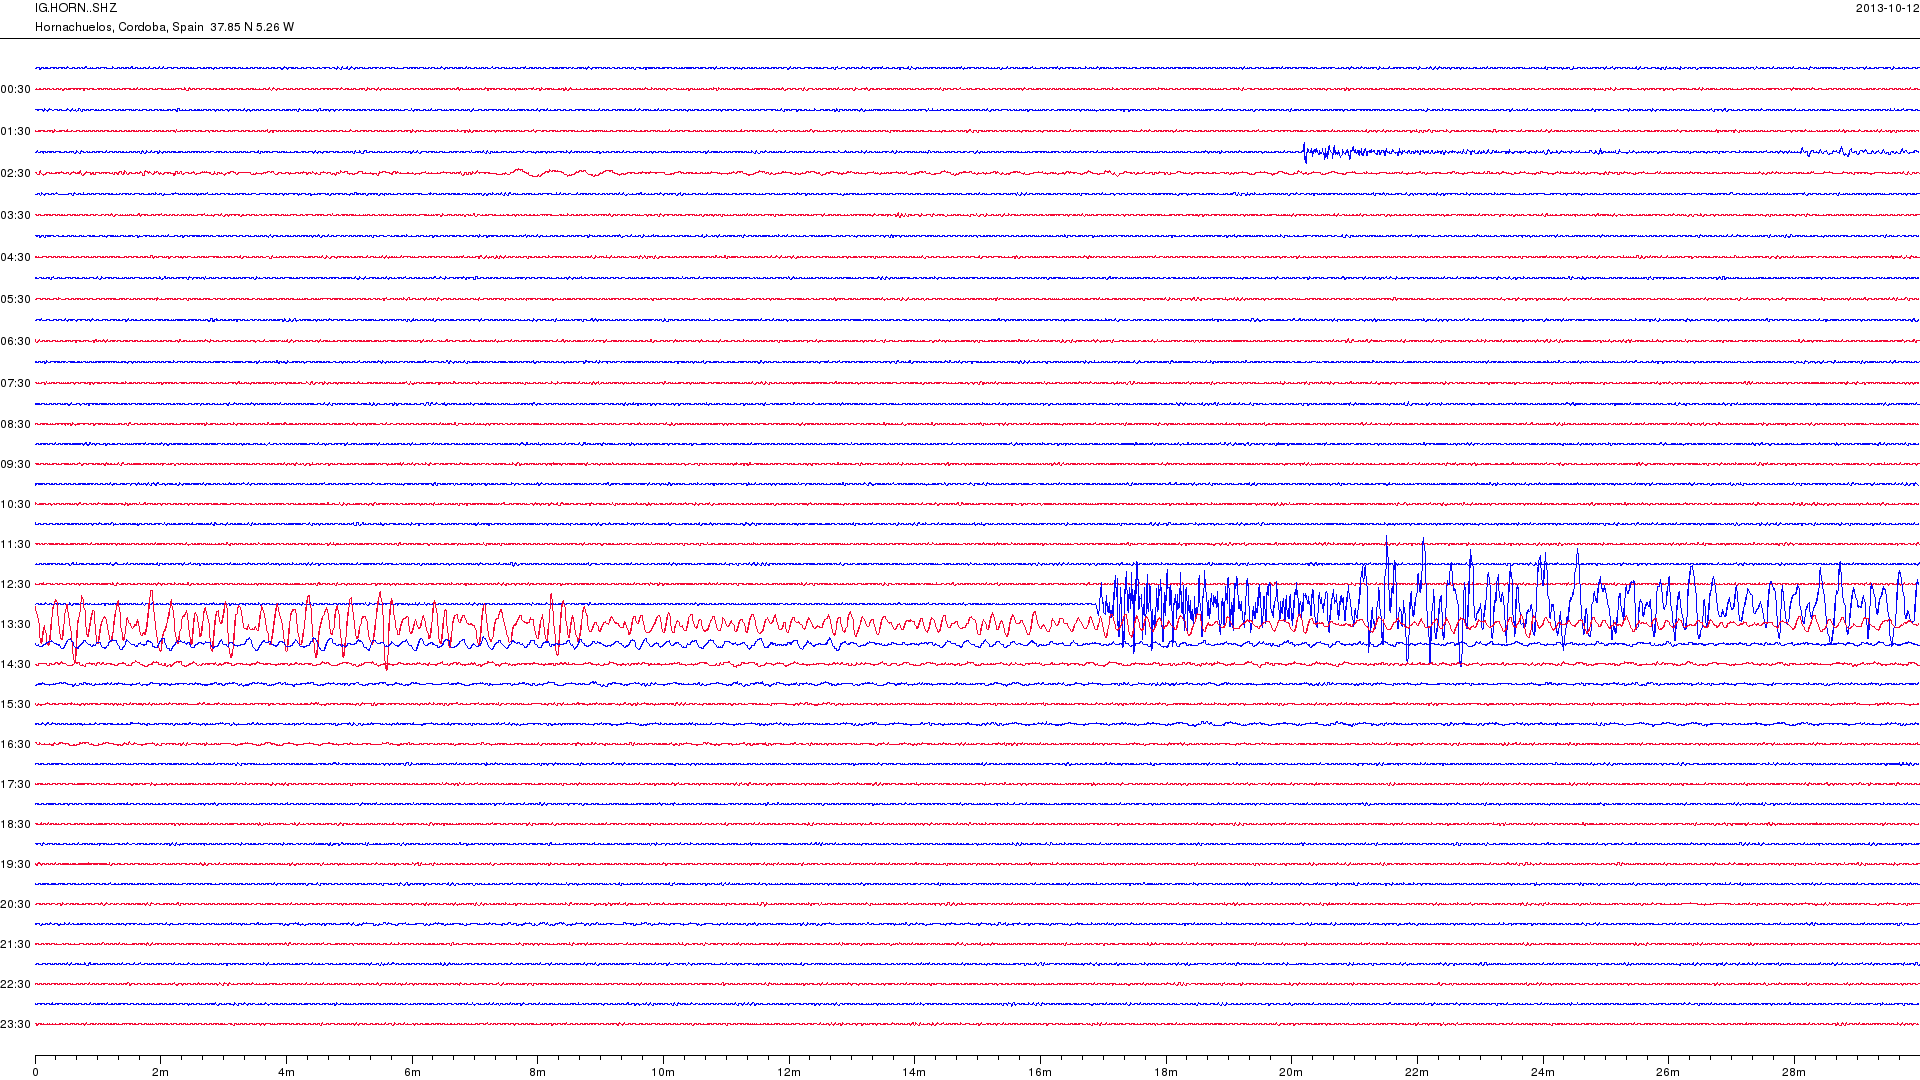The width and height of the screenshot is (1920, 1080).
Task: Click the blue seismic event onset after 02:00
Action: click(1306, 152)
